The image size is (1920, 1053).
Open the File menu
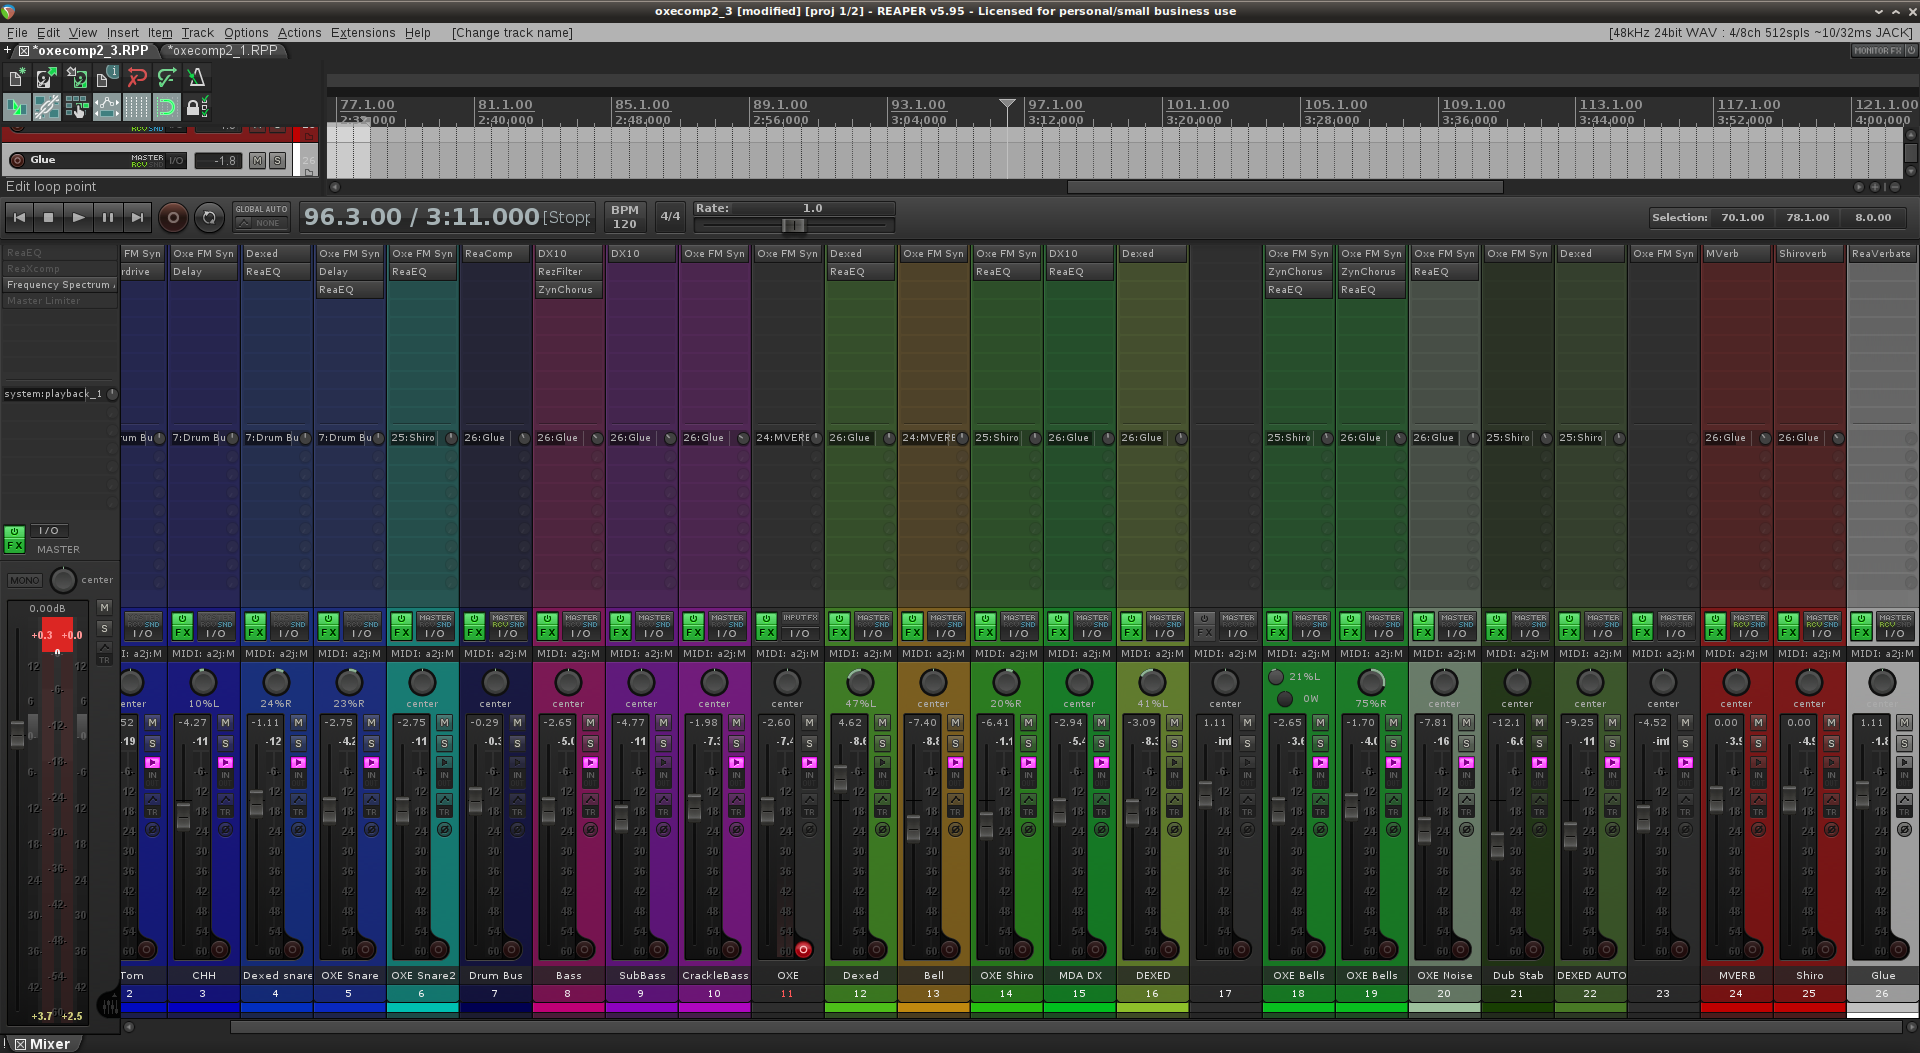tap(17, 33)
